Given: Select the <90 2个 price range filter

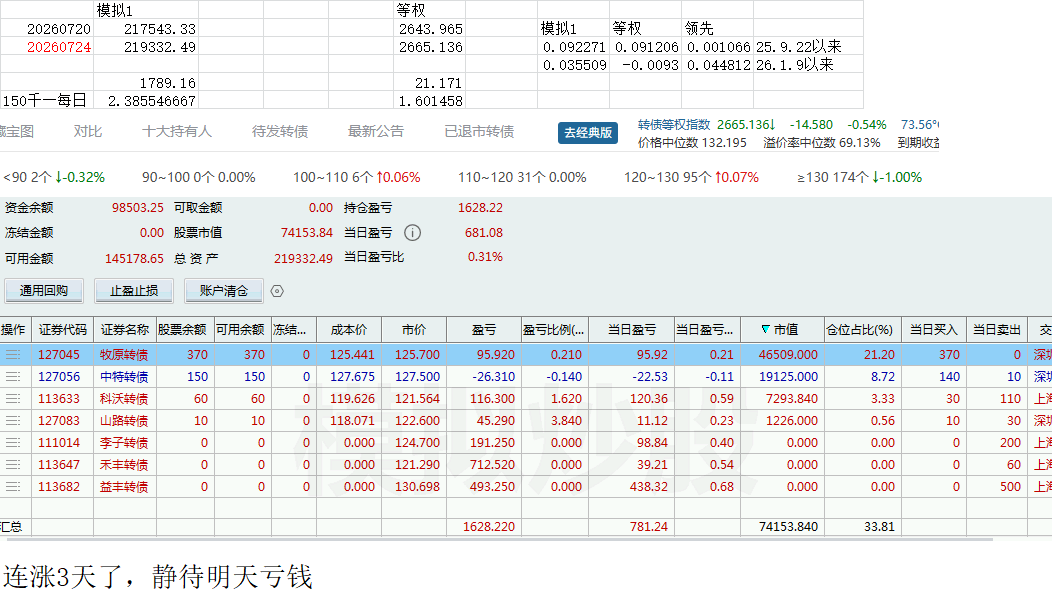Looking at the screenshot, I should (54, 177).
